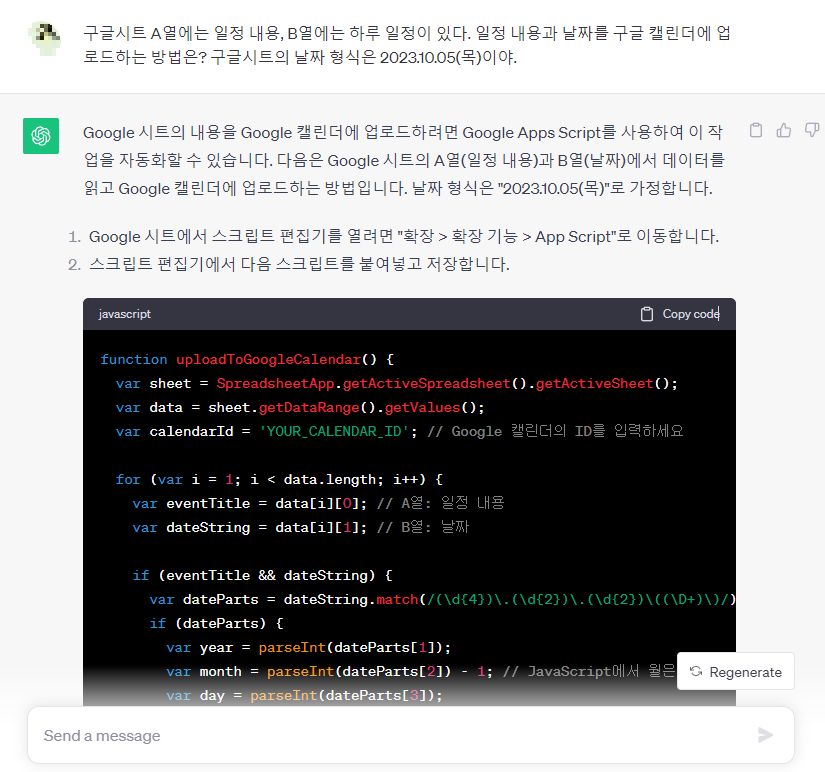Click the 'var day = parseInt' line
This screenshot has width=825, height=772.
pyautogui.click(x=304, y=696)
